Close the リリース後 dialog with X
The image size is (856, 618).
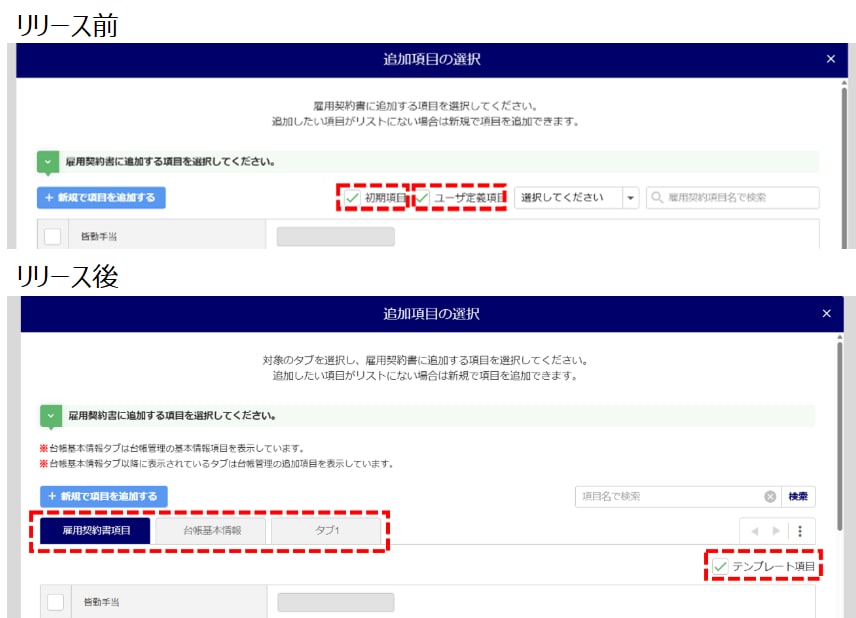(826, 314)
